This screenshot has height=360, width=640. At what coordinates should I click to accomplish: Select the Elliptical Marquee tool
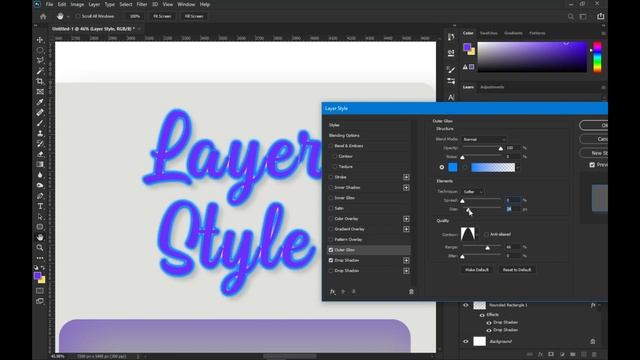tap(40, 50)
